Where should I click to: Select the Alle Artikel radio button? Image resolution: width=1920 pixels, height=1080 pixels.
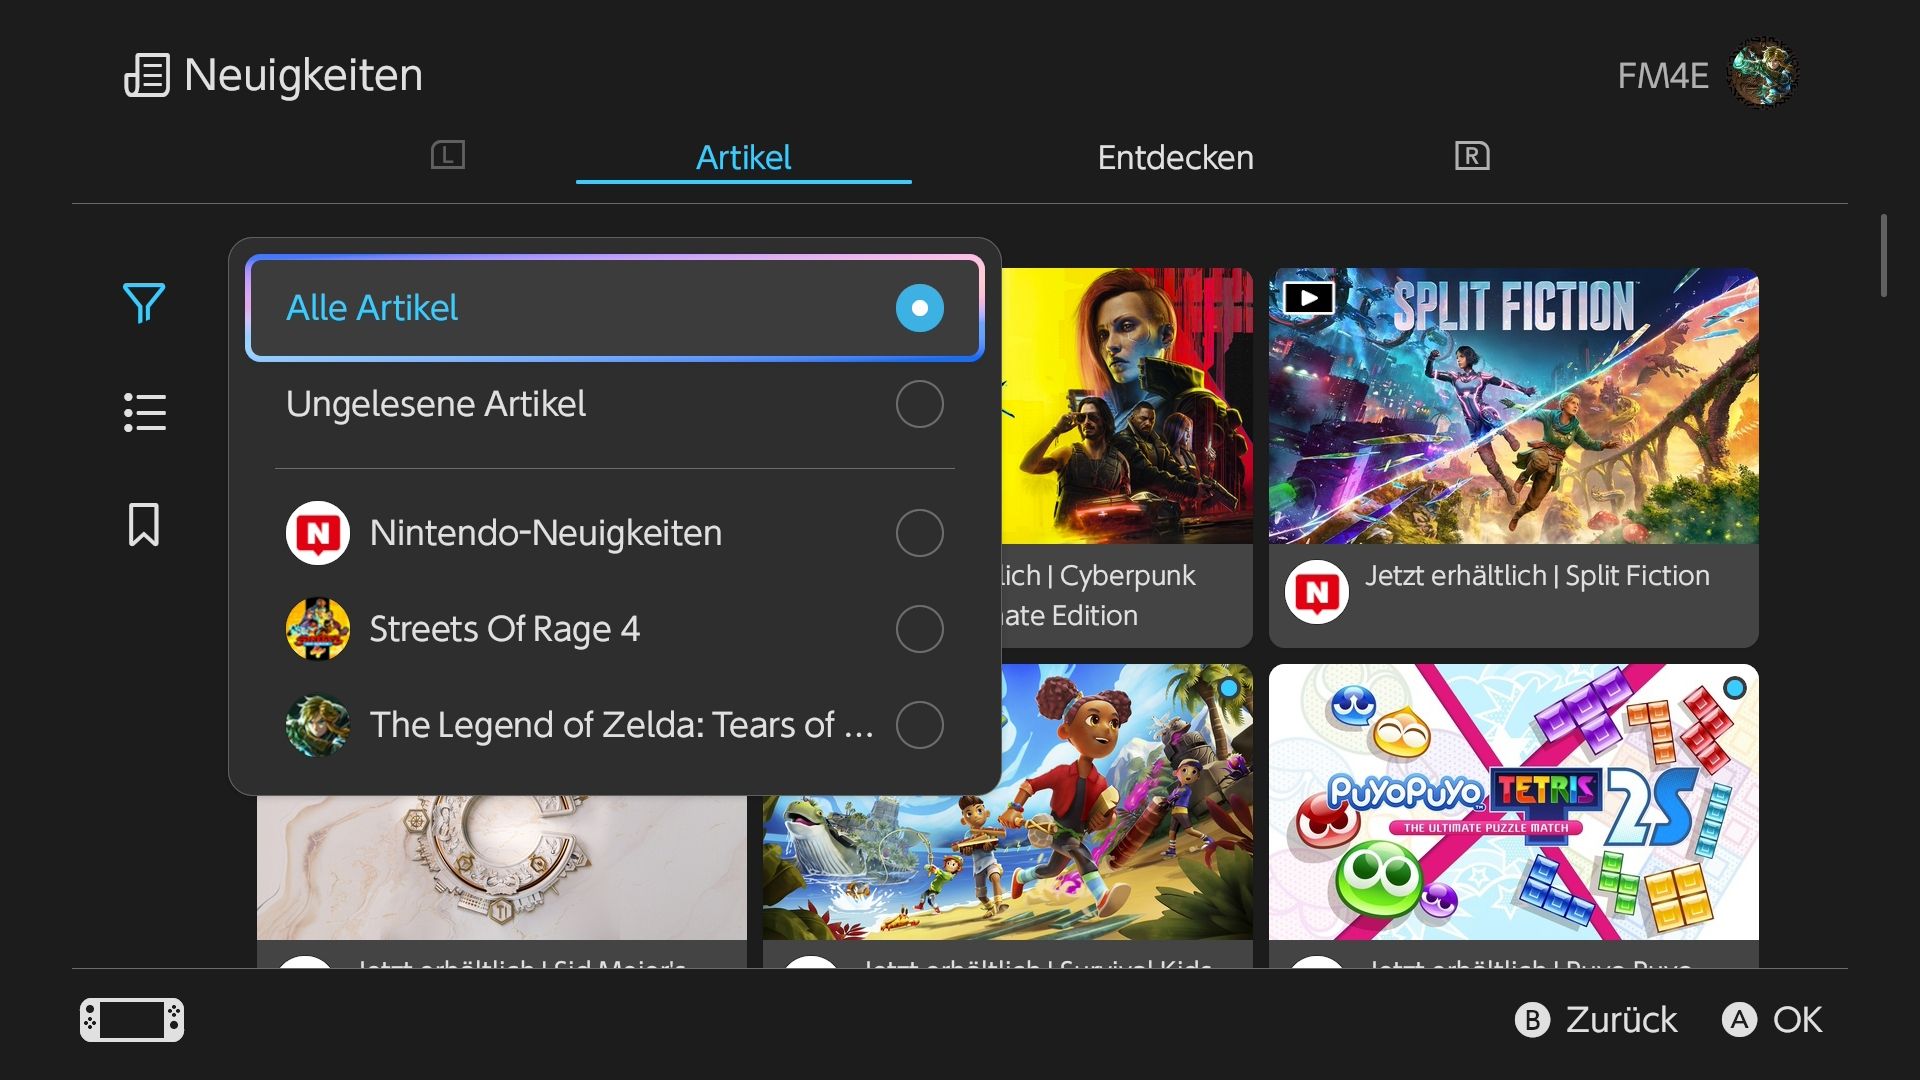coord(920,308)
